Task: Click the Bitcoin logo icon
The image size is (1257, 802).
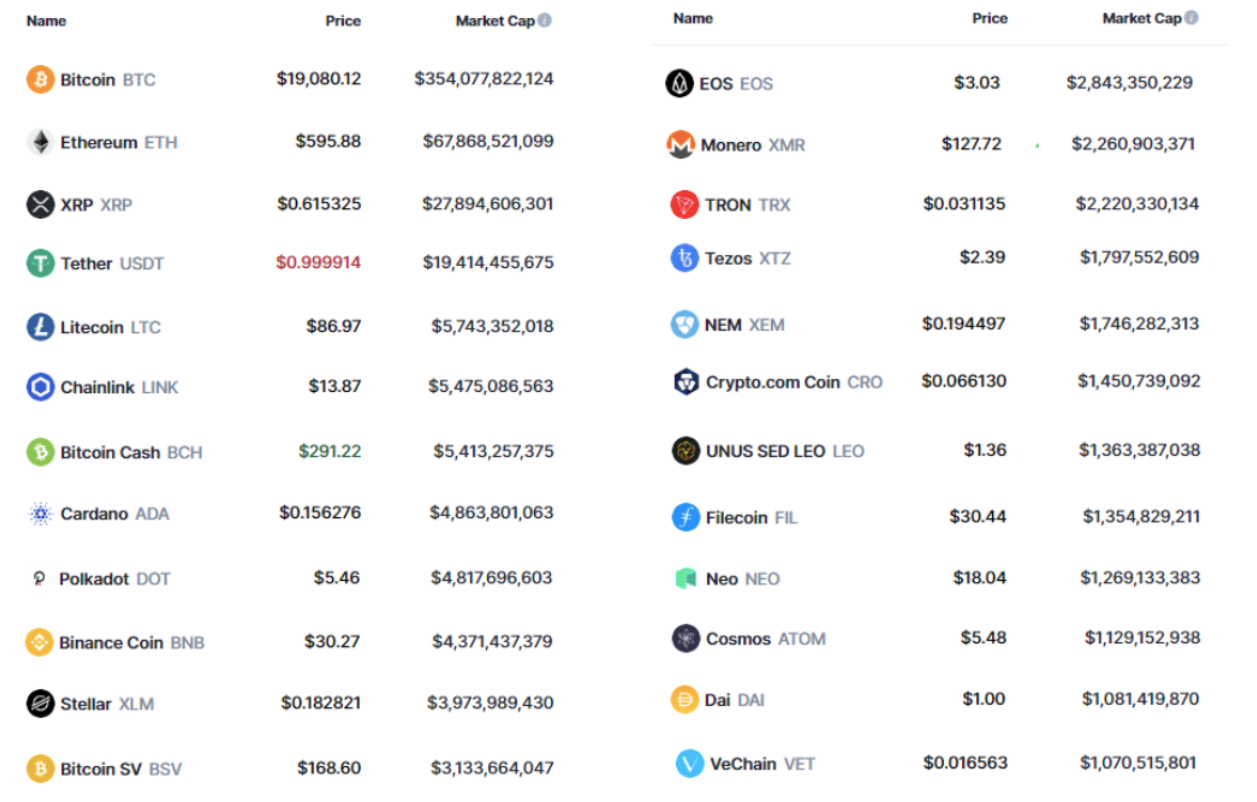Action: tap(39, 79)
